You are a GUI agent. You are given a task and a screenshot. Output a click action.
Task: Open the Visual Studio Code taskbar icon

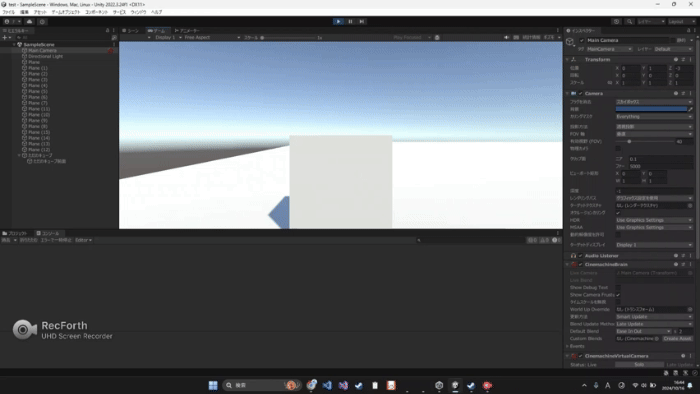[327, 385]
